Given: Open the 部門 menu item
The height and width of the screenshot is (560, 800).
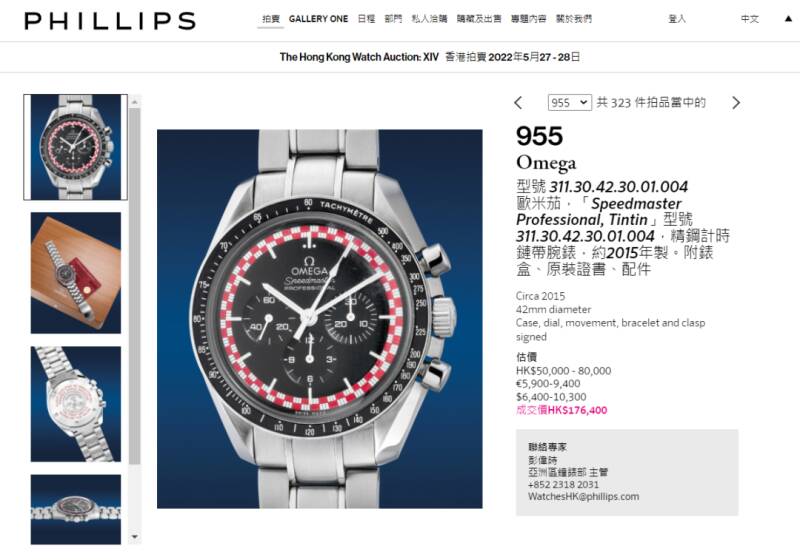Looking at the screenshot, I should coord(393,19).
